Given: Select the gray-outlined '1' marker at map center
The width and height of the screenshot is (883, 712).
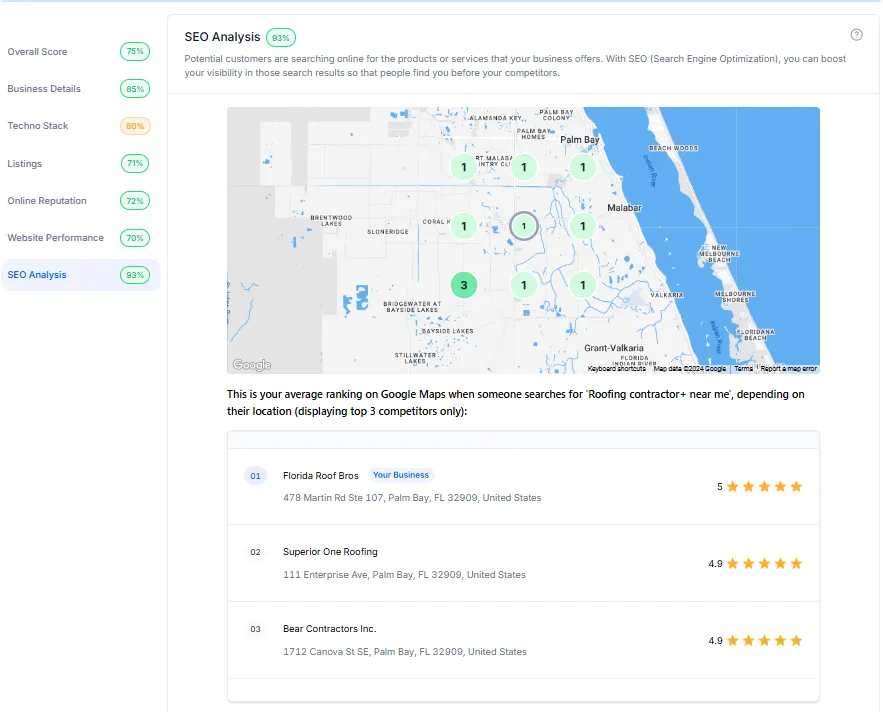Looking at the screenshot, I should coord(524,226).
